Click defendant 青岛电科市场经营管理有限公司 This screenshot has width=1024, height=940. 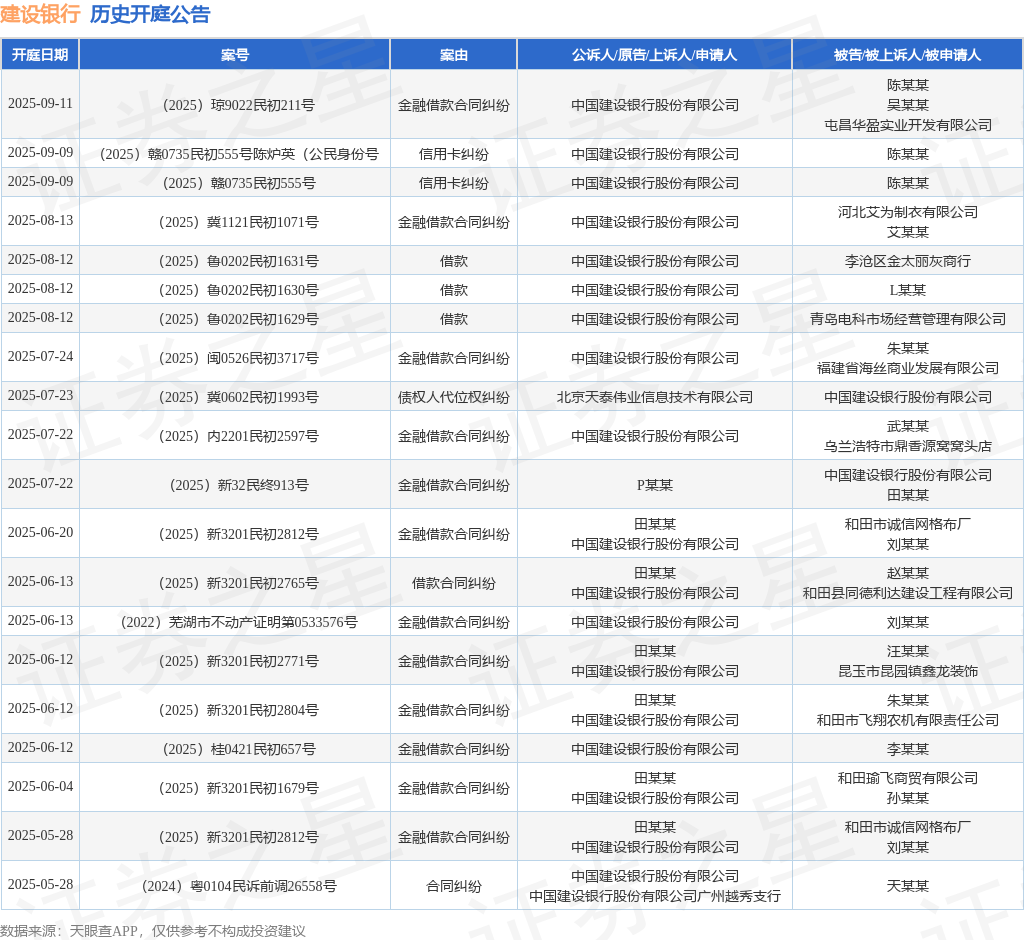pyautogui.click(x=908, y=319)
